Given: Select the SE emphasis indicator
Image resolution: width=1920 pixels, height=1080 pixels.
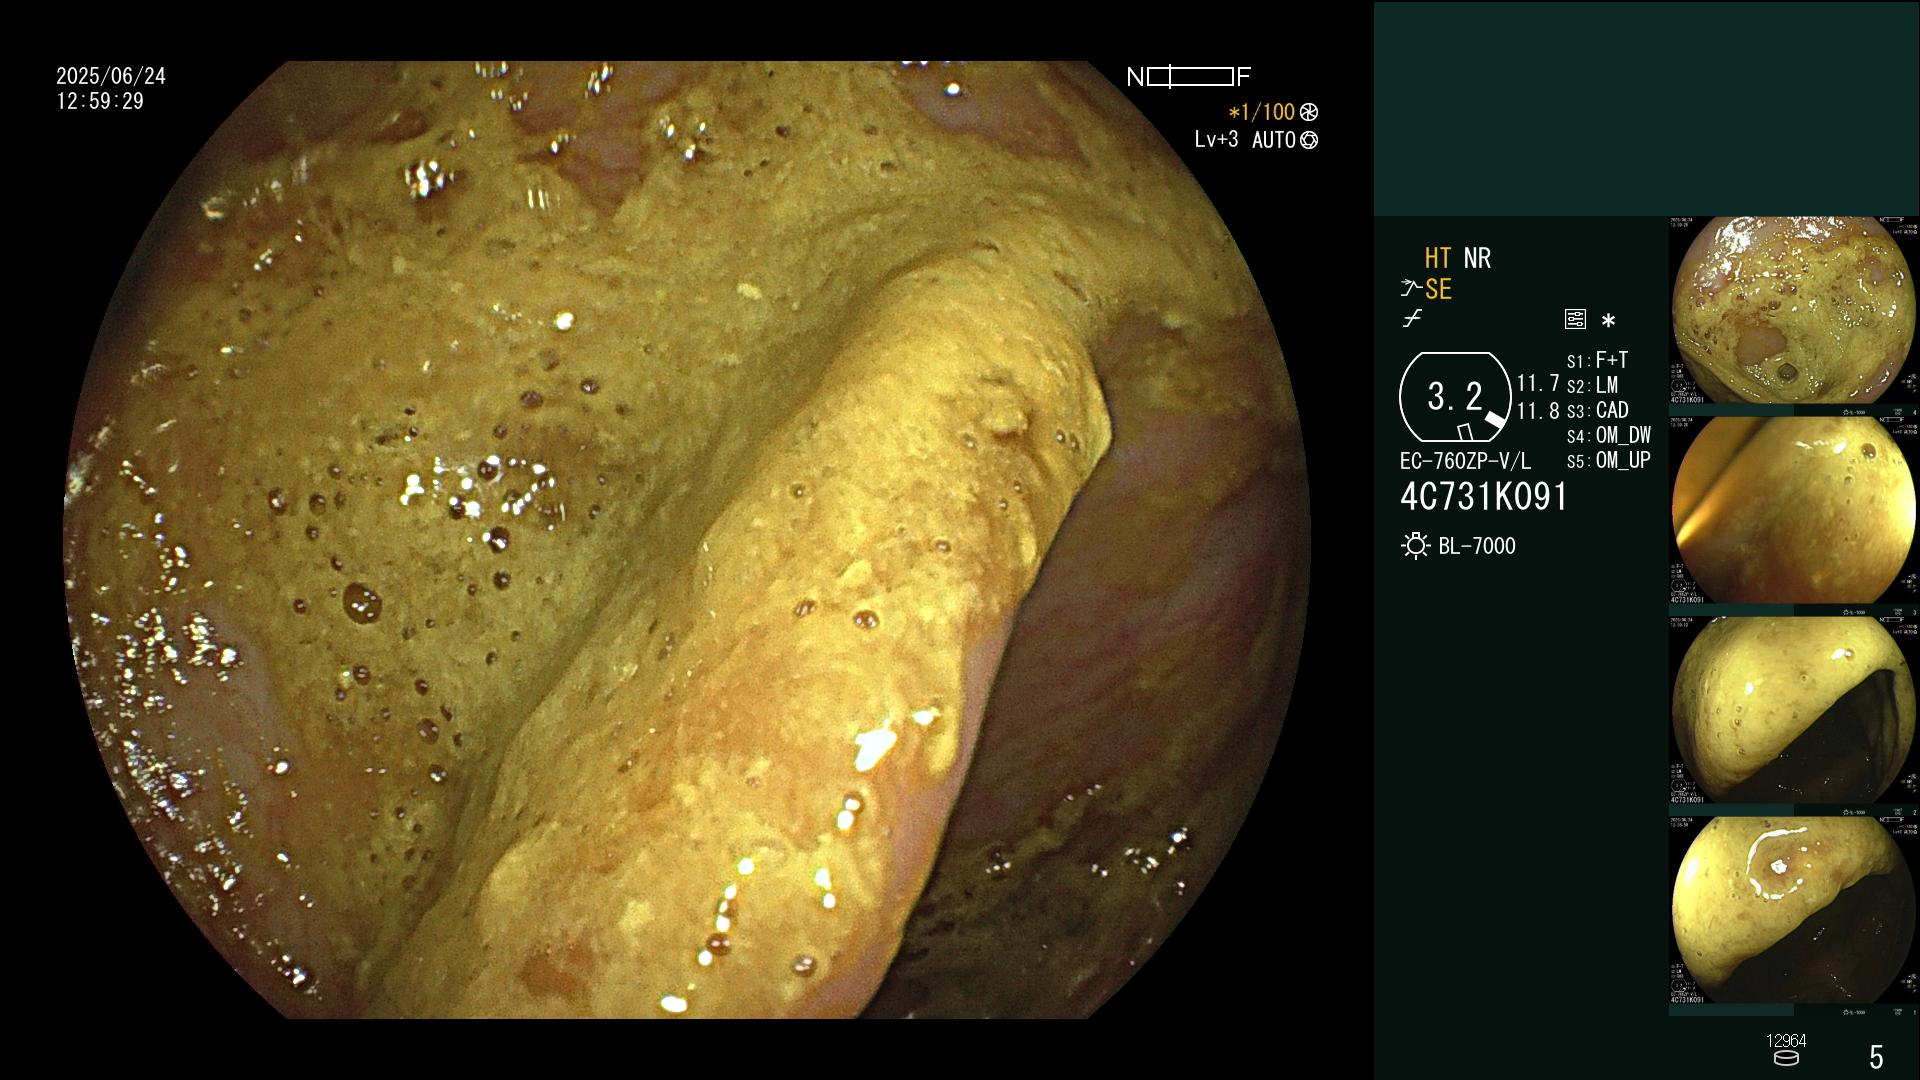Looking at the screenshot, I should [1438, 289].
